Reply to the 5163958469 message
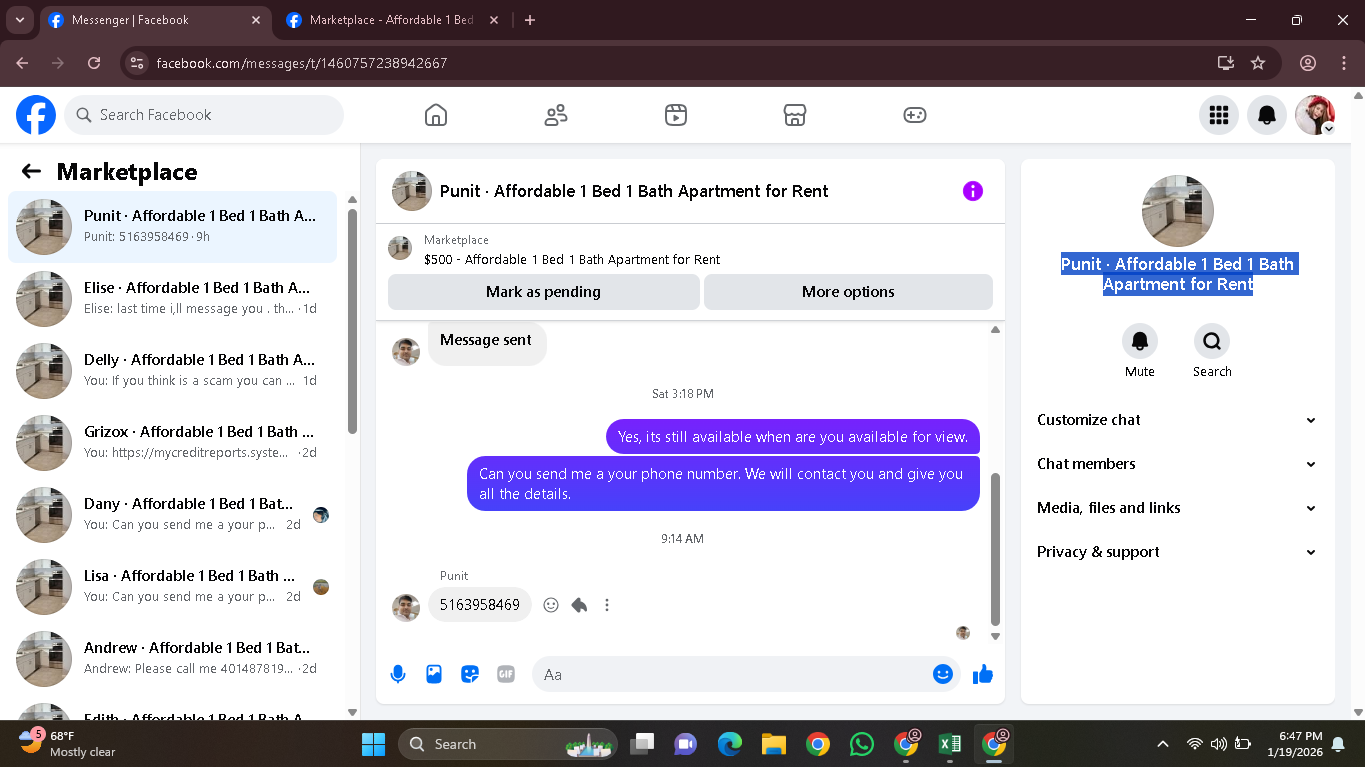 click(579, 605)
